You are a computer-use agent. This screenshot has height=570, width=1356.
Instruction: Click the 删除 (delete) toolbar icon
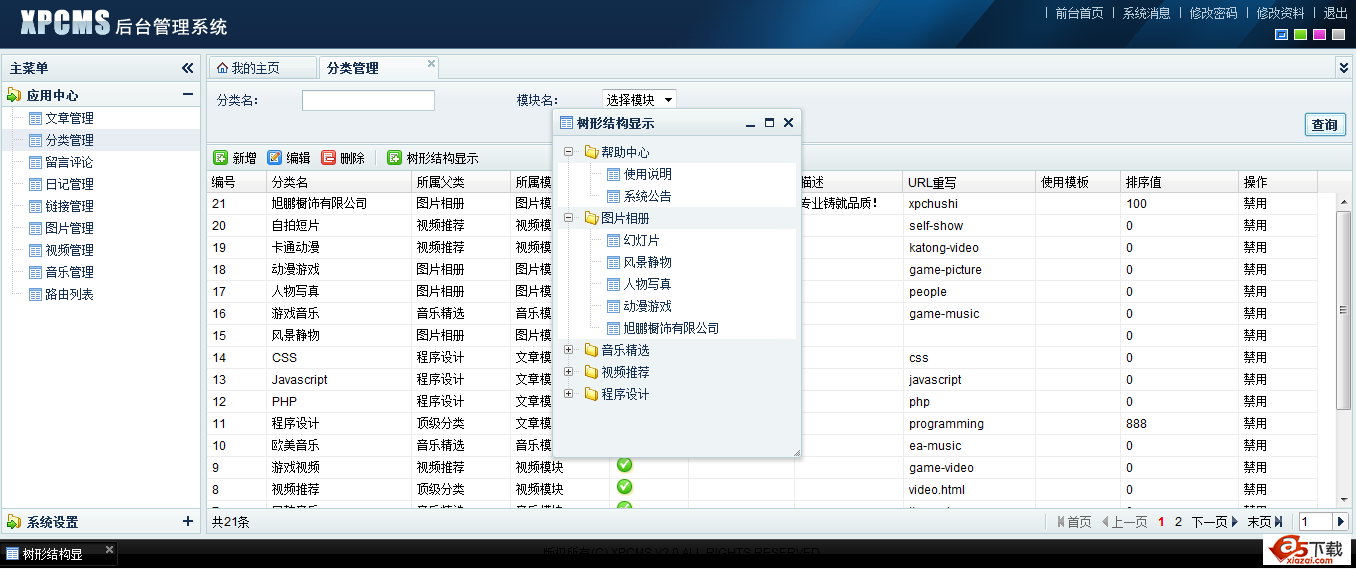[x=328, y=158]
